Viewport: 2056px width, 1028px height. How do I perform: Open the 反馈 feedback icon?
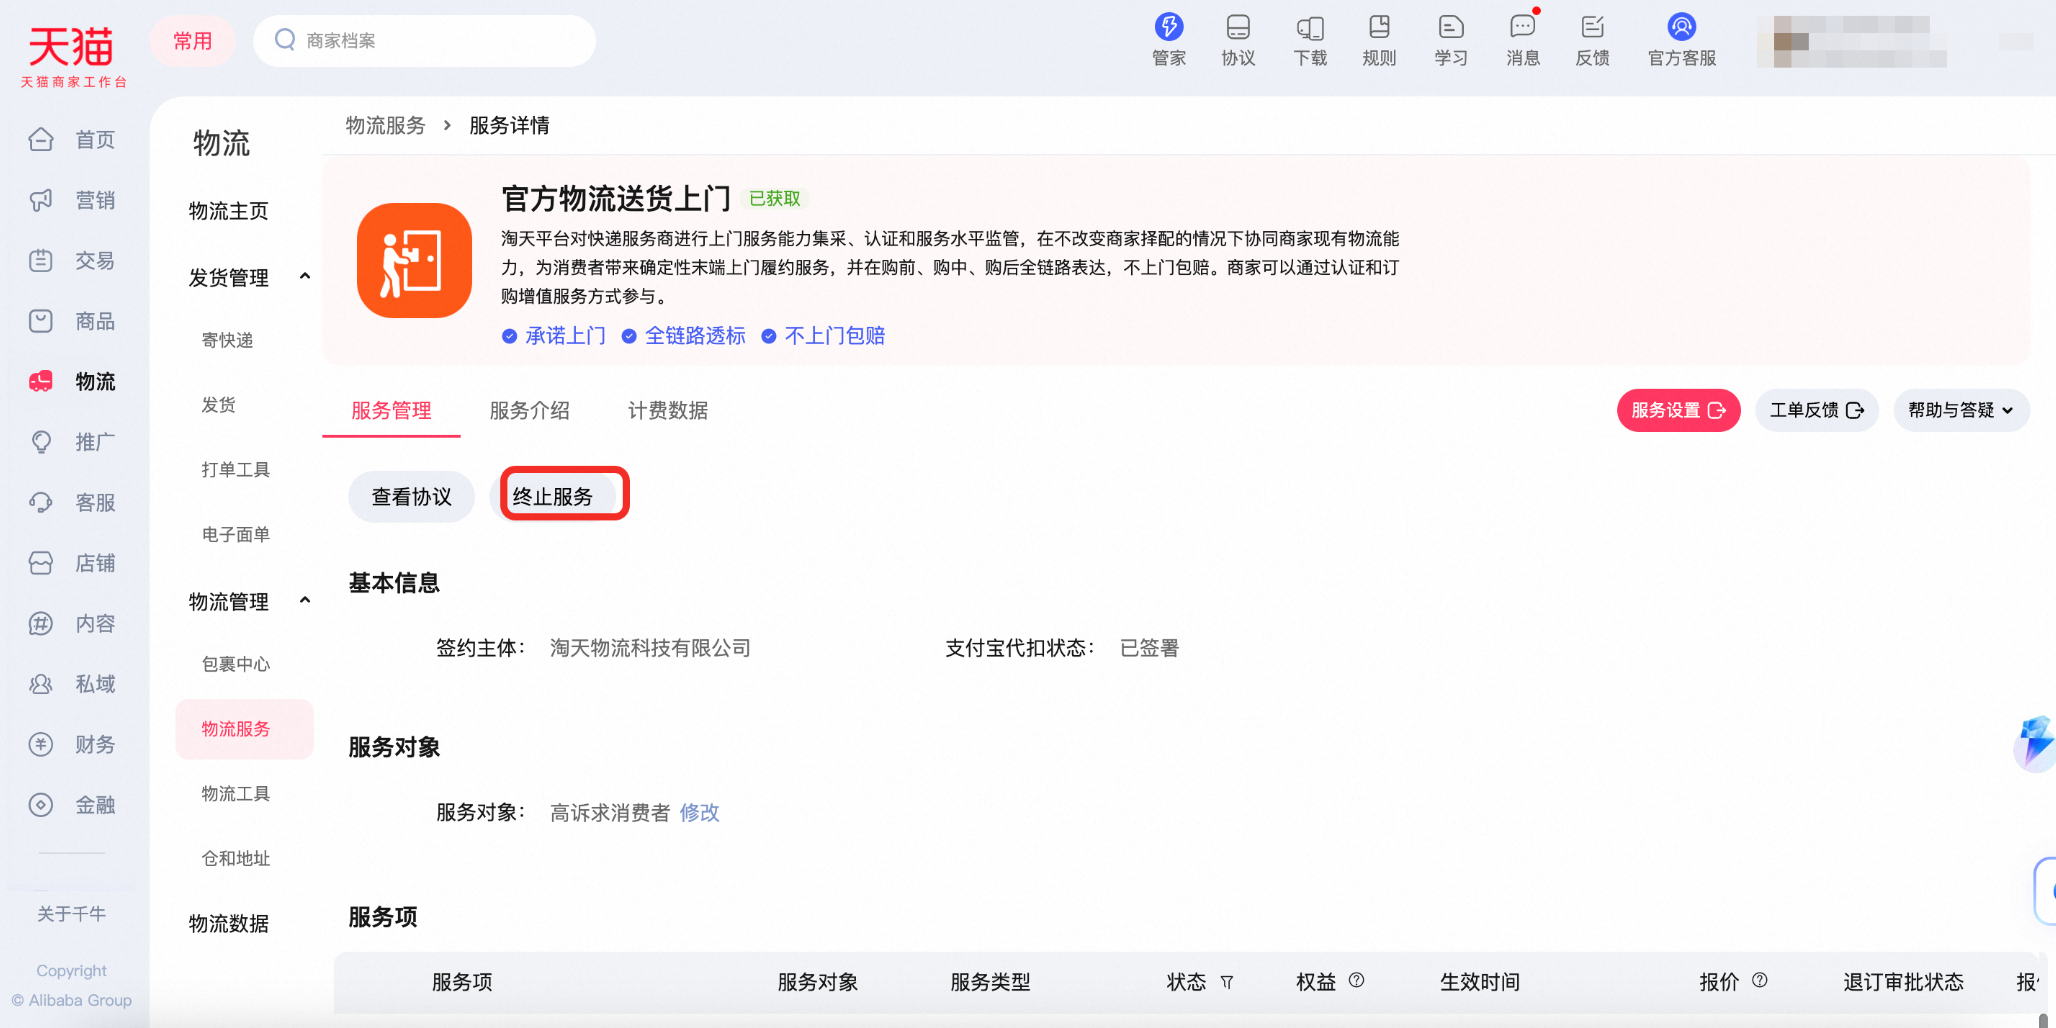pos(1593,40)
